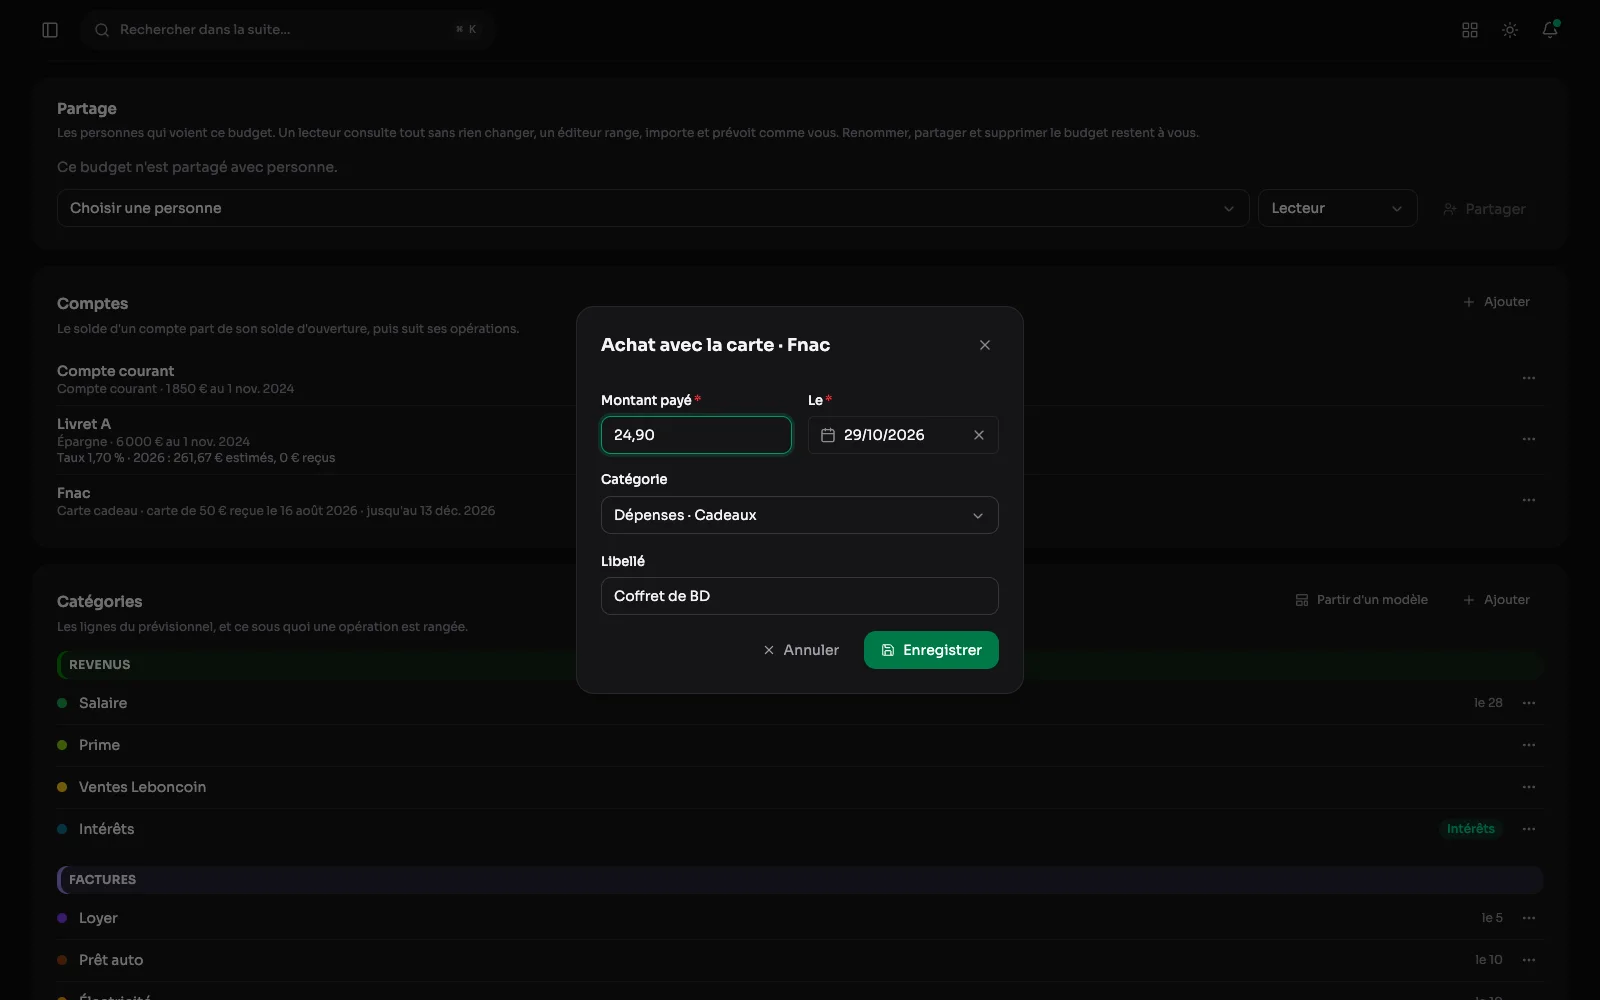This screenshot has width=1600, height=1000.
Task: Open options menu for Salaire category
Action: (1529, 703)
